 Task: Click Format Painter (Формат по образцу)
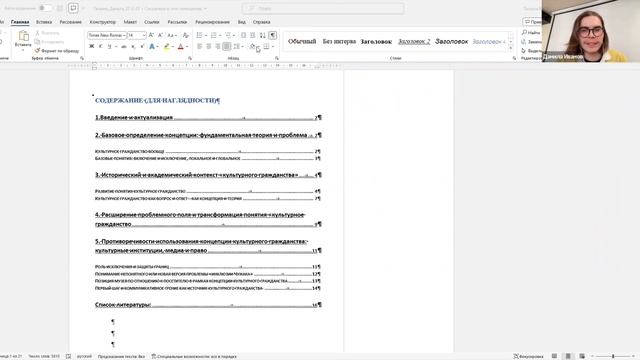coord(56,51)
